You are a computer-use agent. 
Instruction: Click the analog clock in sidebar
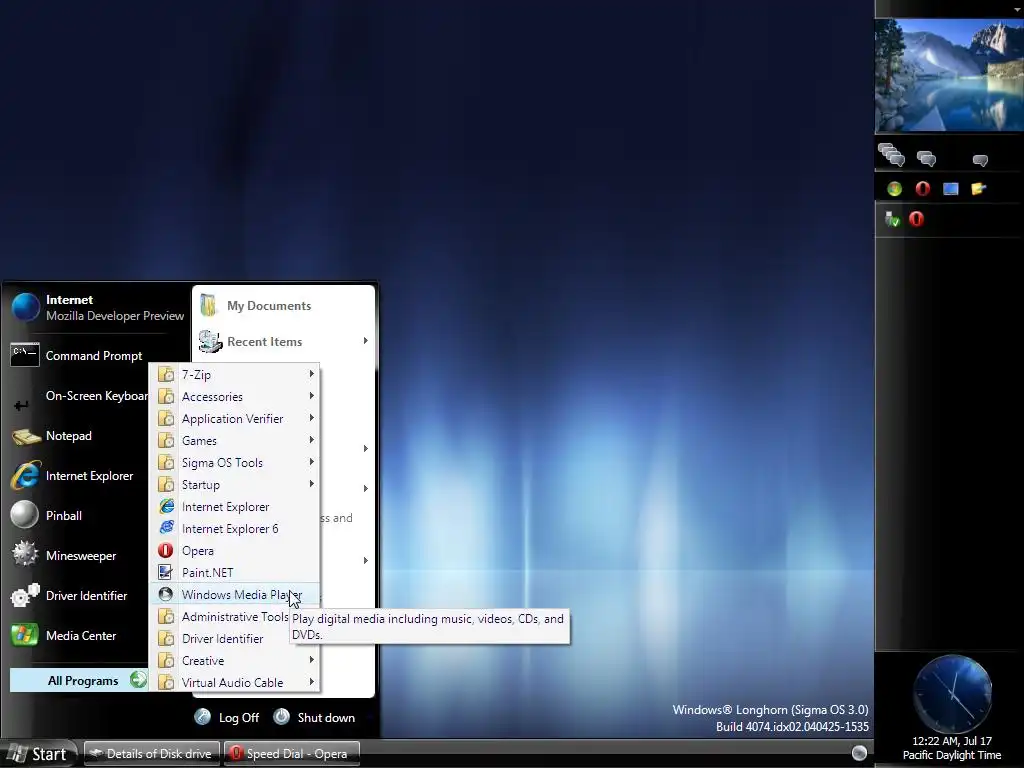952,694
